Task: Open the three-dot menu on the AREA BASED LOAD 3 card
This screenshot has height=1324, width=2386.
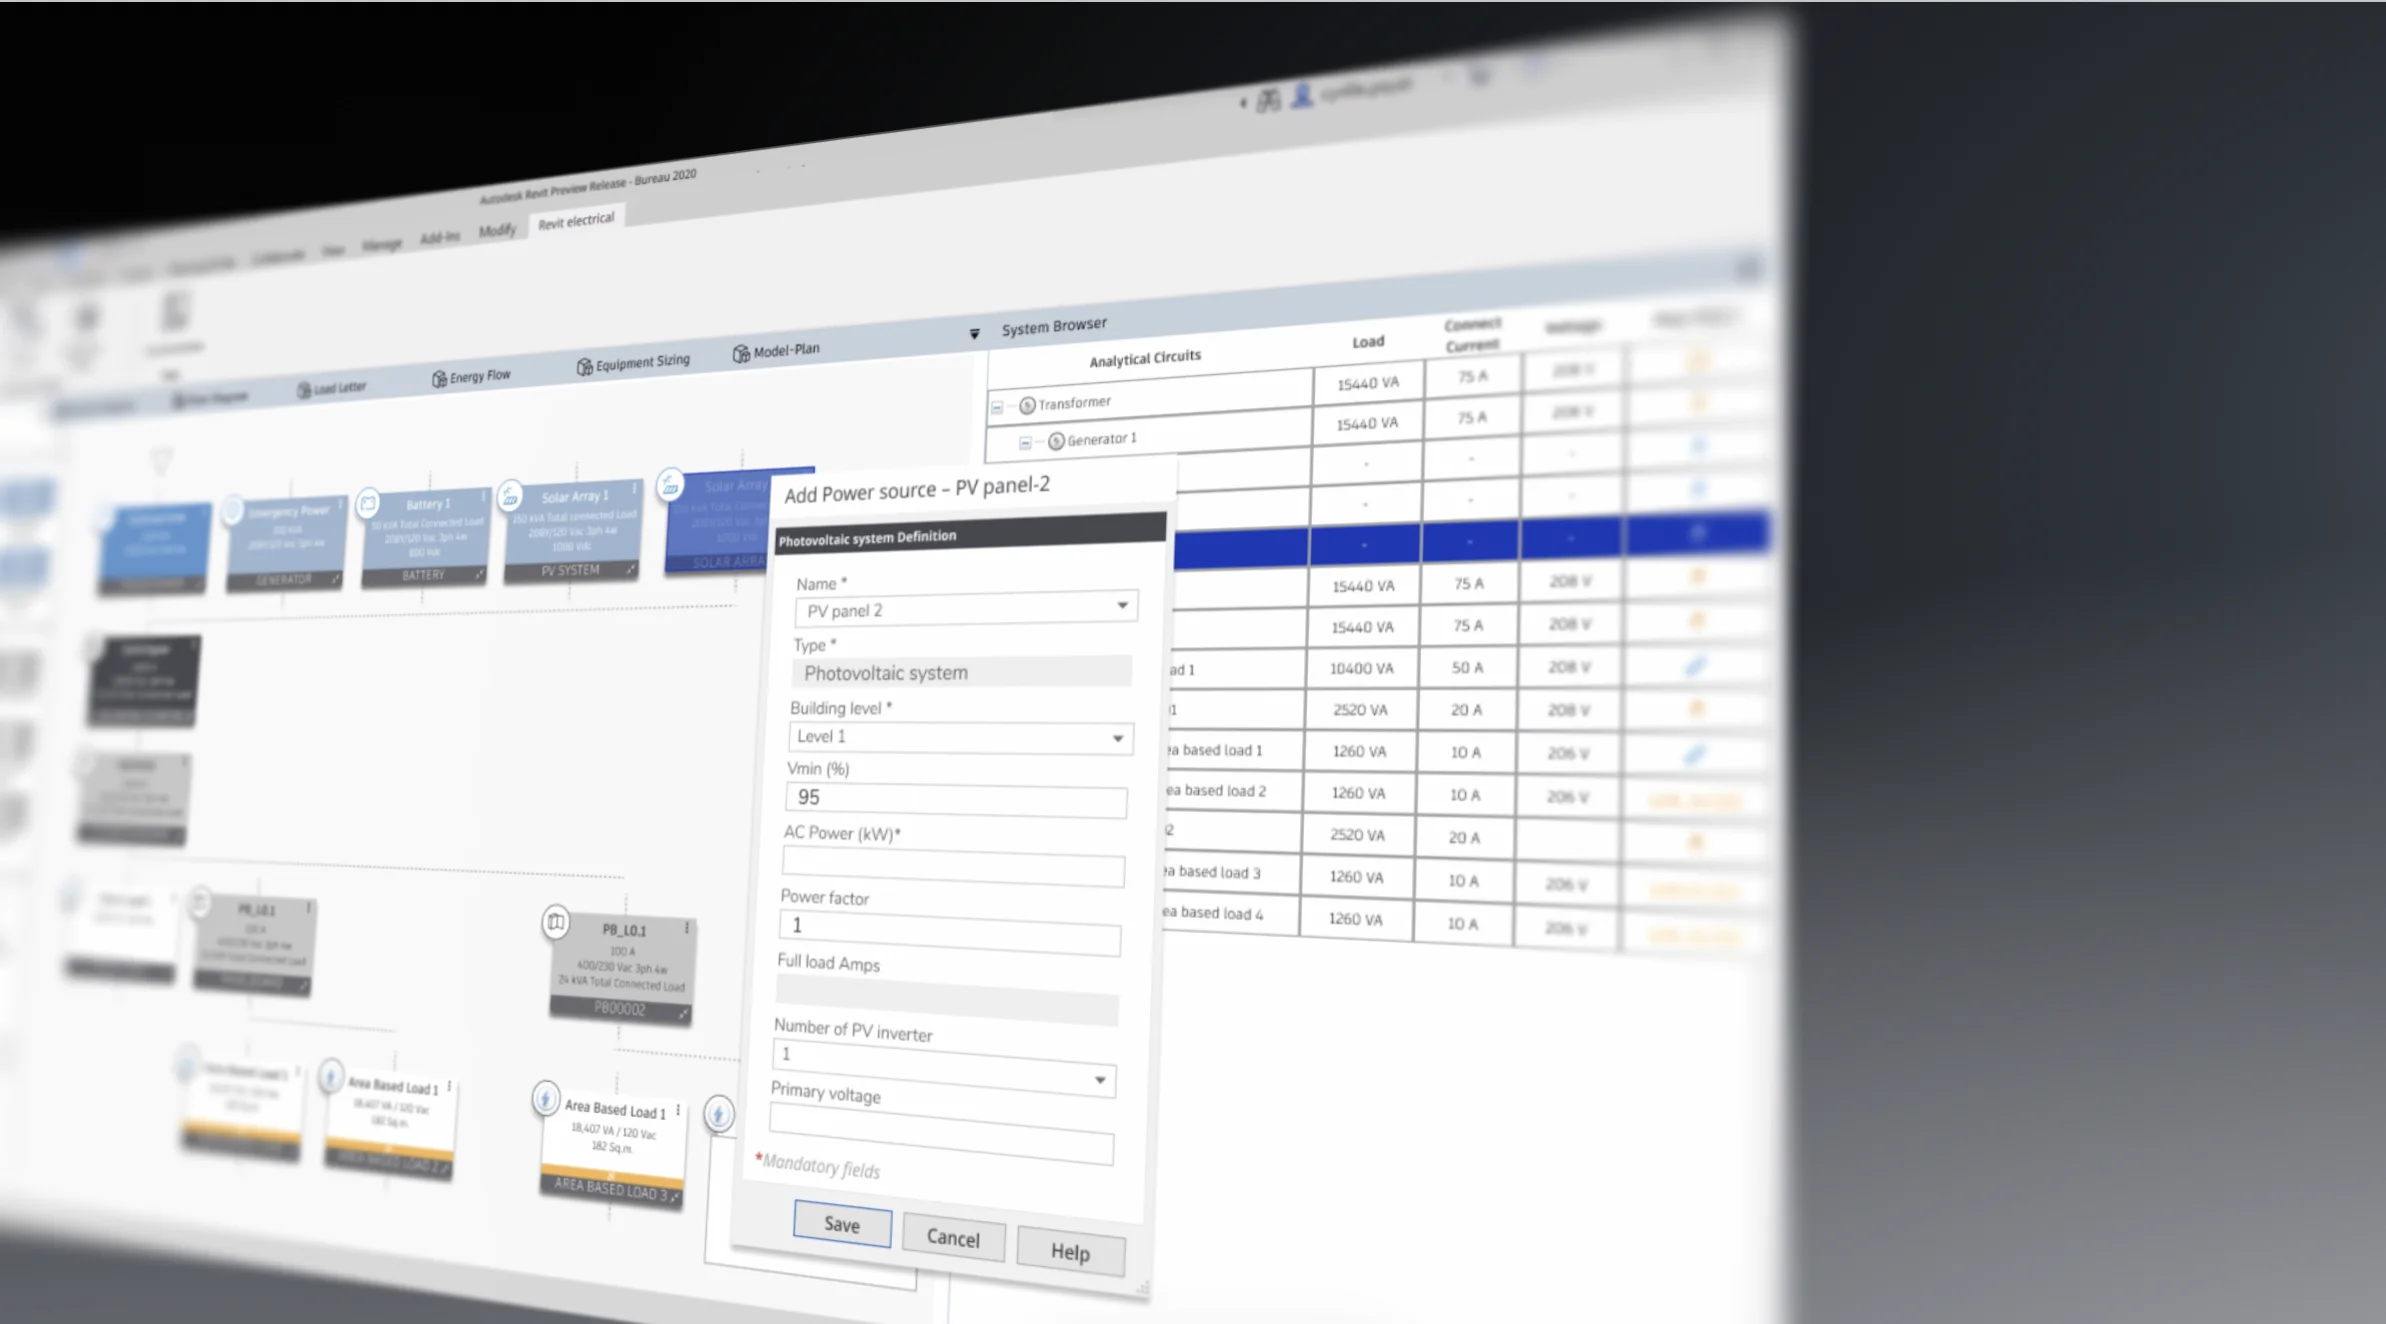Action: 678,1110
